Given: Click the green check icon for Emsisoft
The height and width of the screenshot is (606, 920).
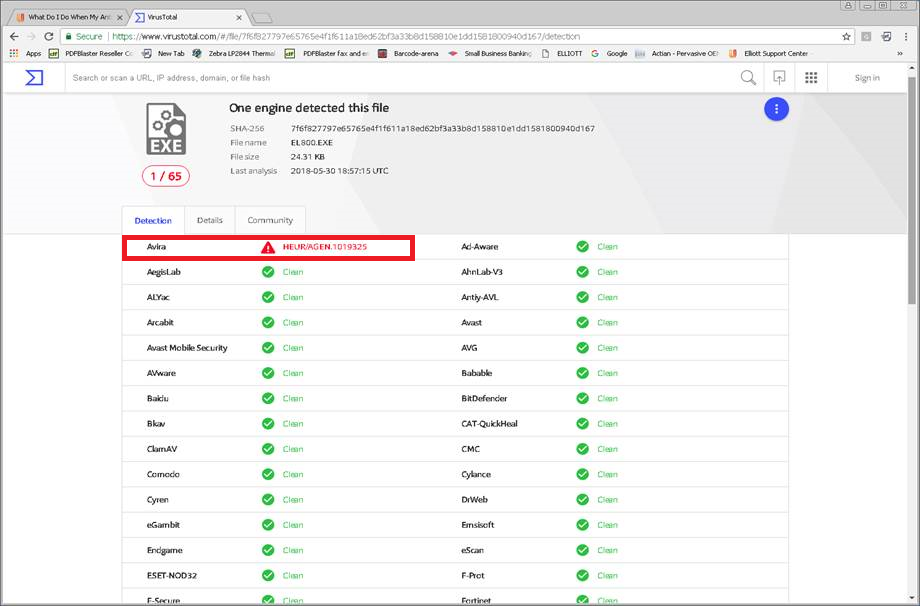Looking at the screenshot, I should [x=582, y=525].
